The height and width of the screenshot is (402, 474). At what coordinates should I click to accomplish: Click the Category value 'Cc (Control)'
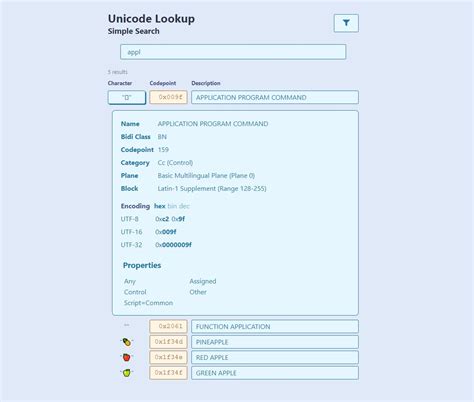pos(175,163)
